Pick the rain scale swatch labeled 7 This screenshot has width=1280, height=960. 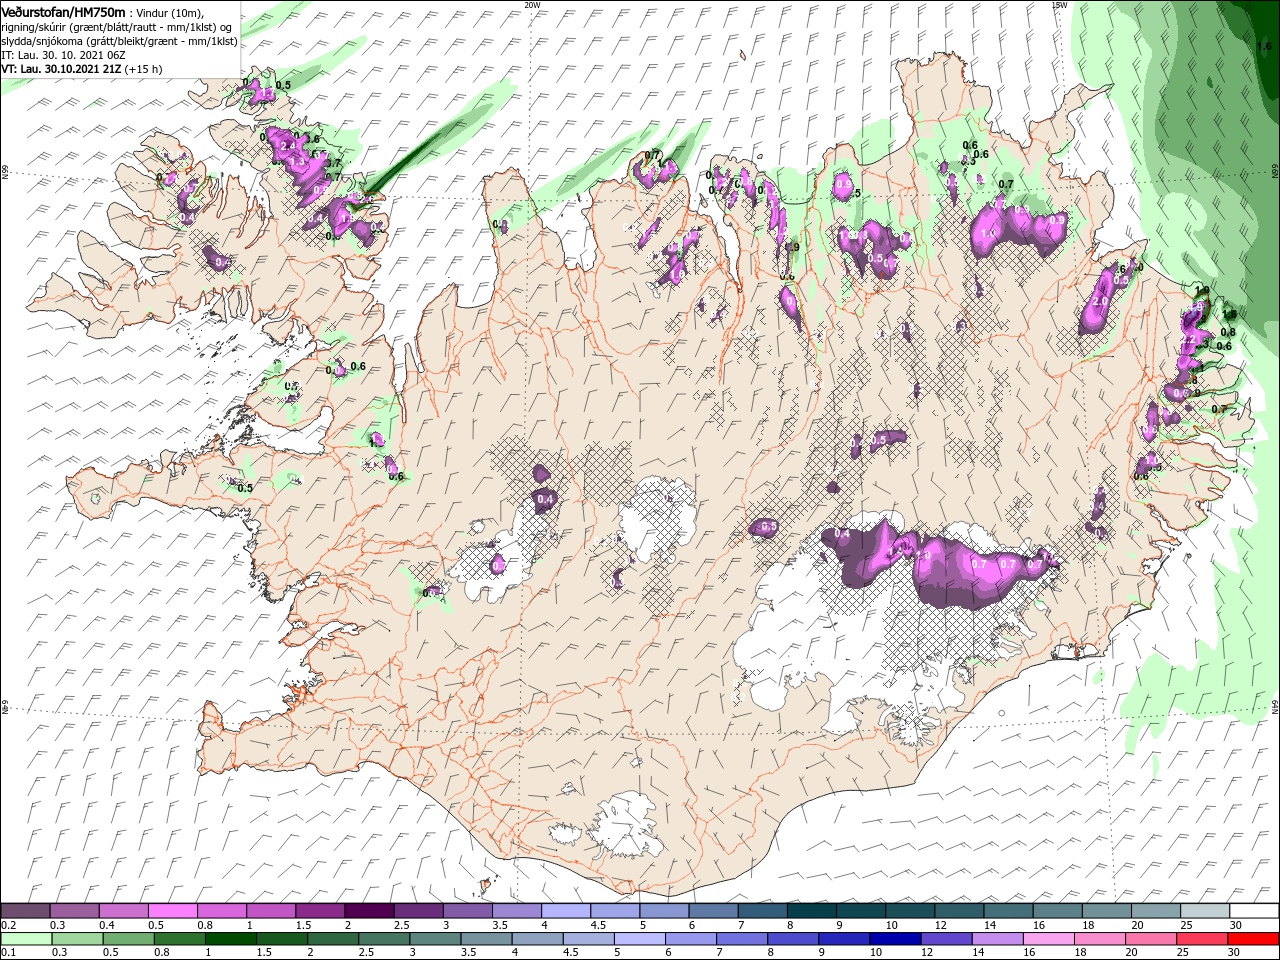point(741,939)
